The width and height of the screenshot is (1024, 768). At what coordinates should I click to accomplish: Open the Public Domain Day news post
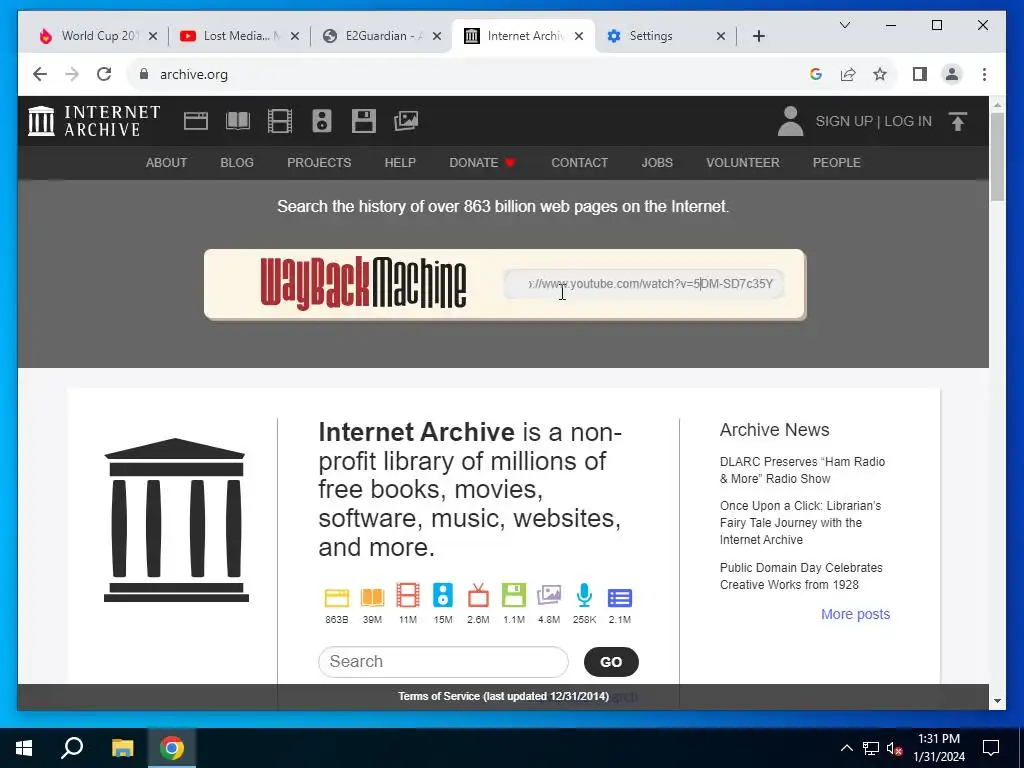(801, 577)
